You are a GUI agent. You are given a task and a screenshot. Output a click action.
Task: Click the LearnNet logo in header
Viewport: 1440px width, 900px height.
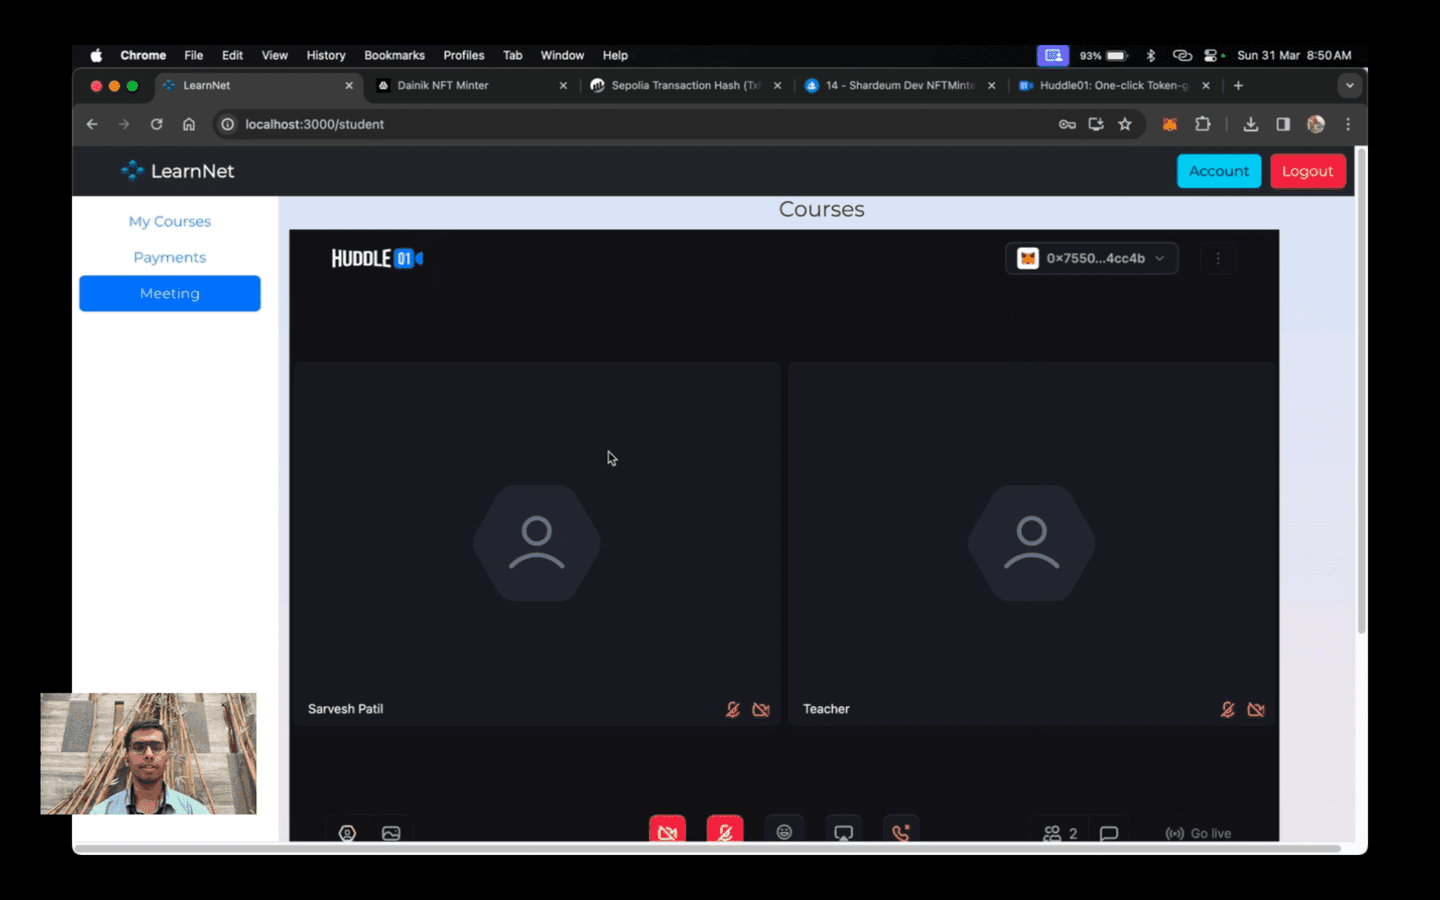[x=177, y=171]
